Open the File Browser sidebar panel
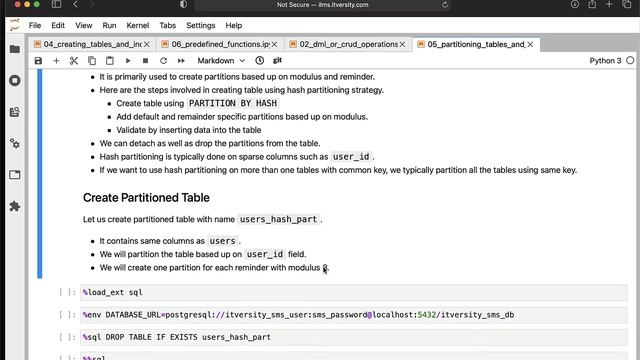This screenshot has width=640, height=360. pos(15,49)
